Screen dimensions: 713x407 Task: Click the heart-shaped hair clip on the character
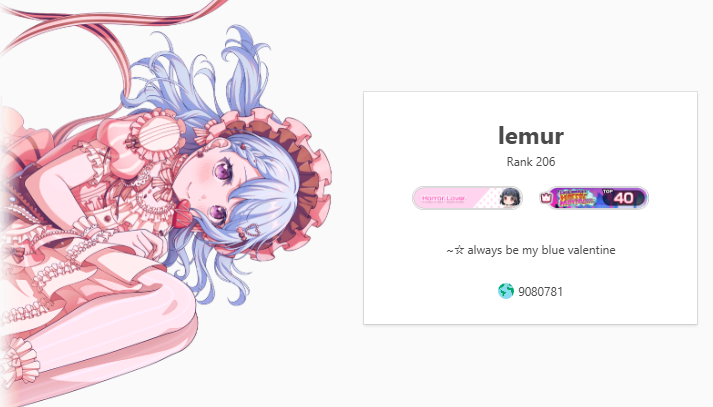(251, 233)
